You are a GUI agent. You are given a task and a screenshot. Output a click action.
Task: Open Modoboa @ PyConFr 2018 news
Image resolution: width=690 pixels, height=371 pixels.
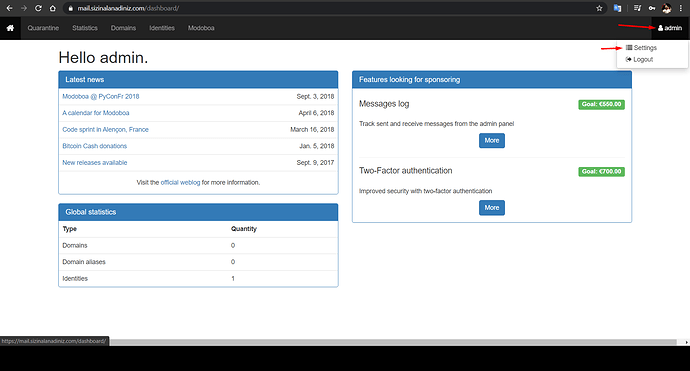(x=101, y=96)
